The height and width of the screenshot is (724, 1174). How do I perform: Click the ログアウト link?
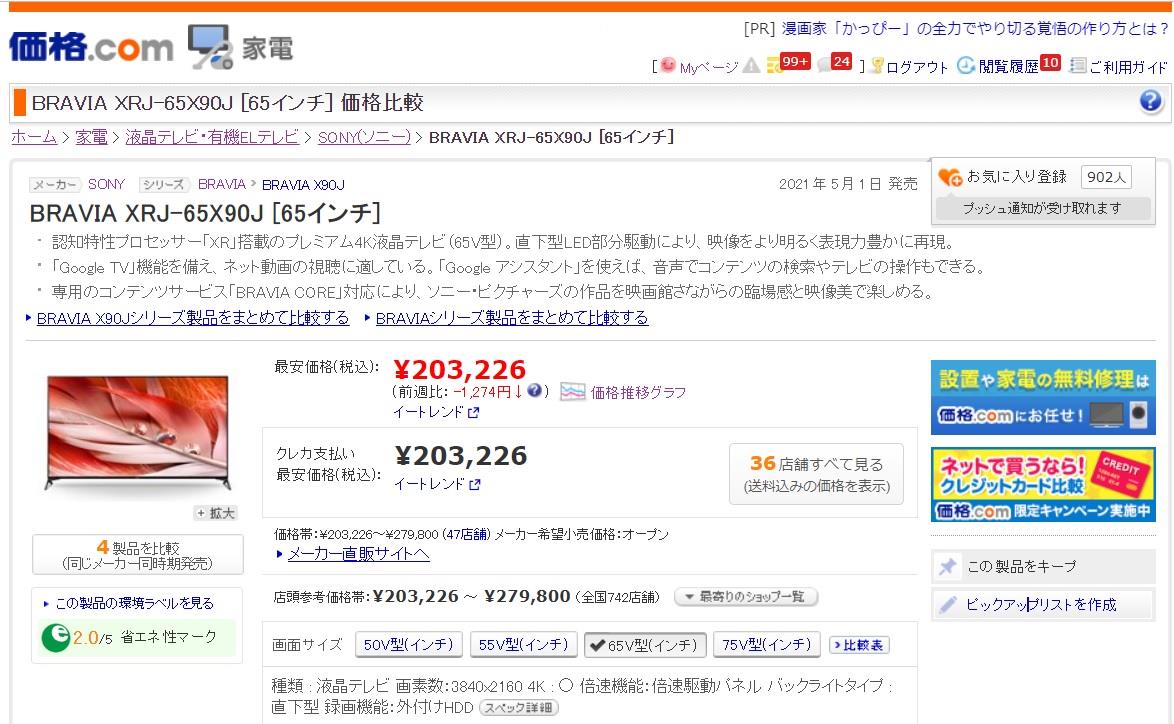point(917,67)
